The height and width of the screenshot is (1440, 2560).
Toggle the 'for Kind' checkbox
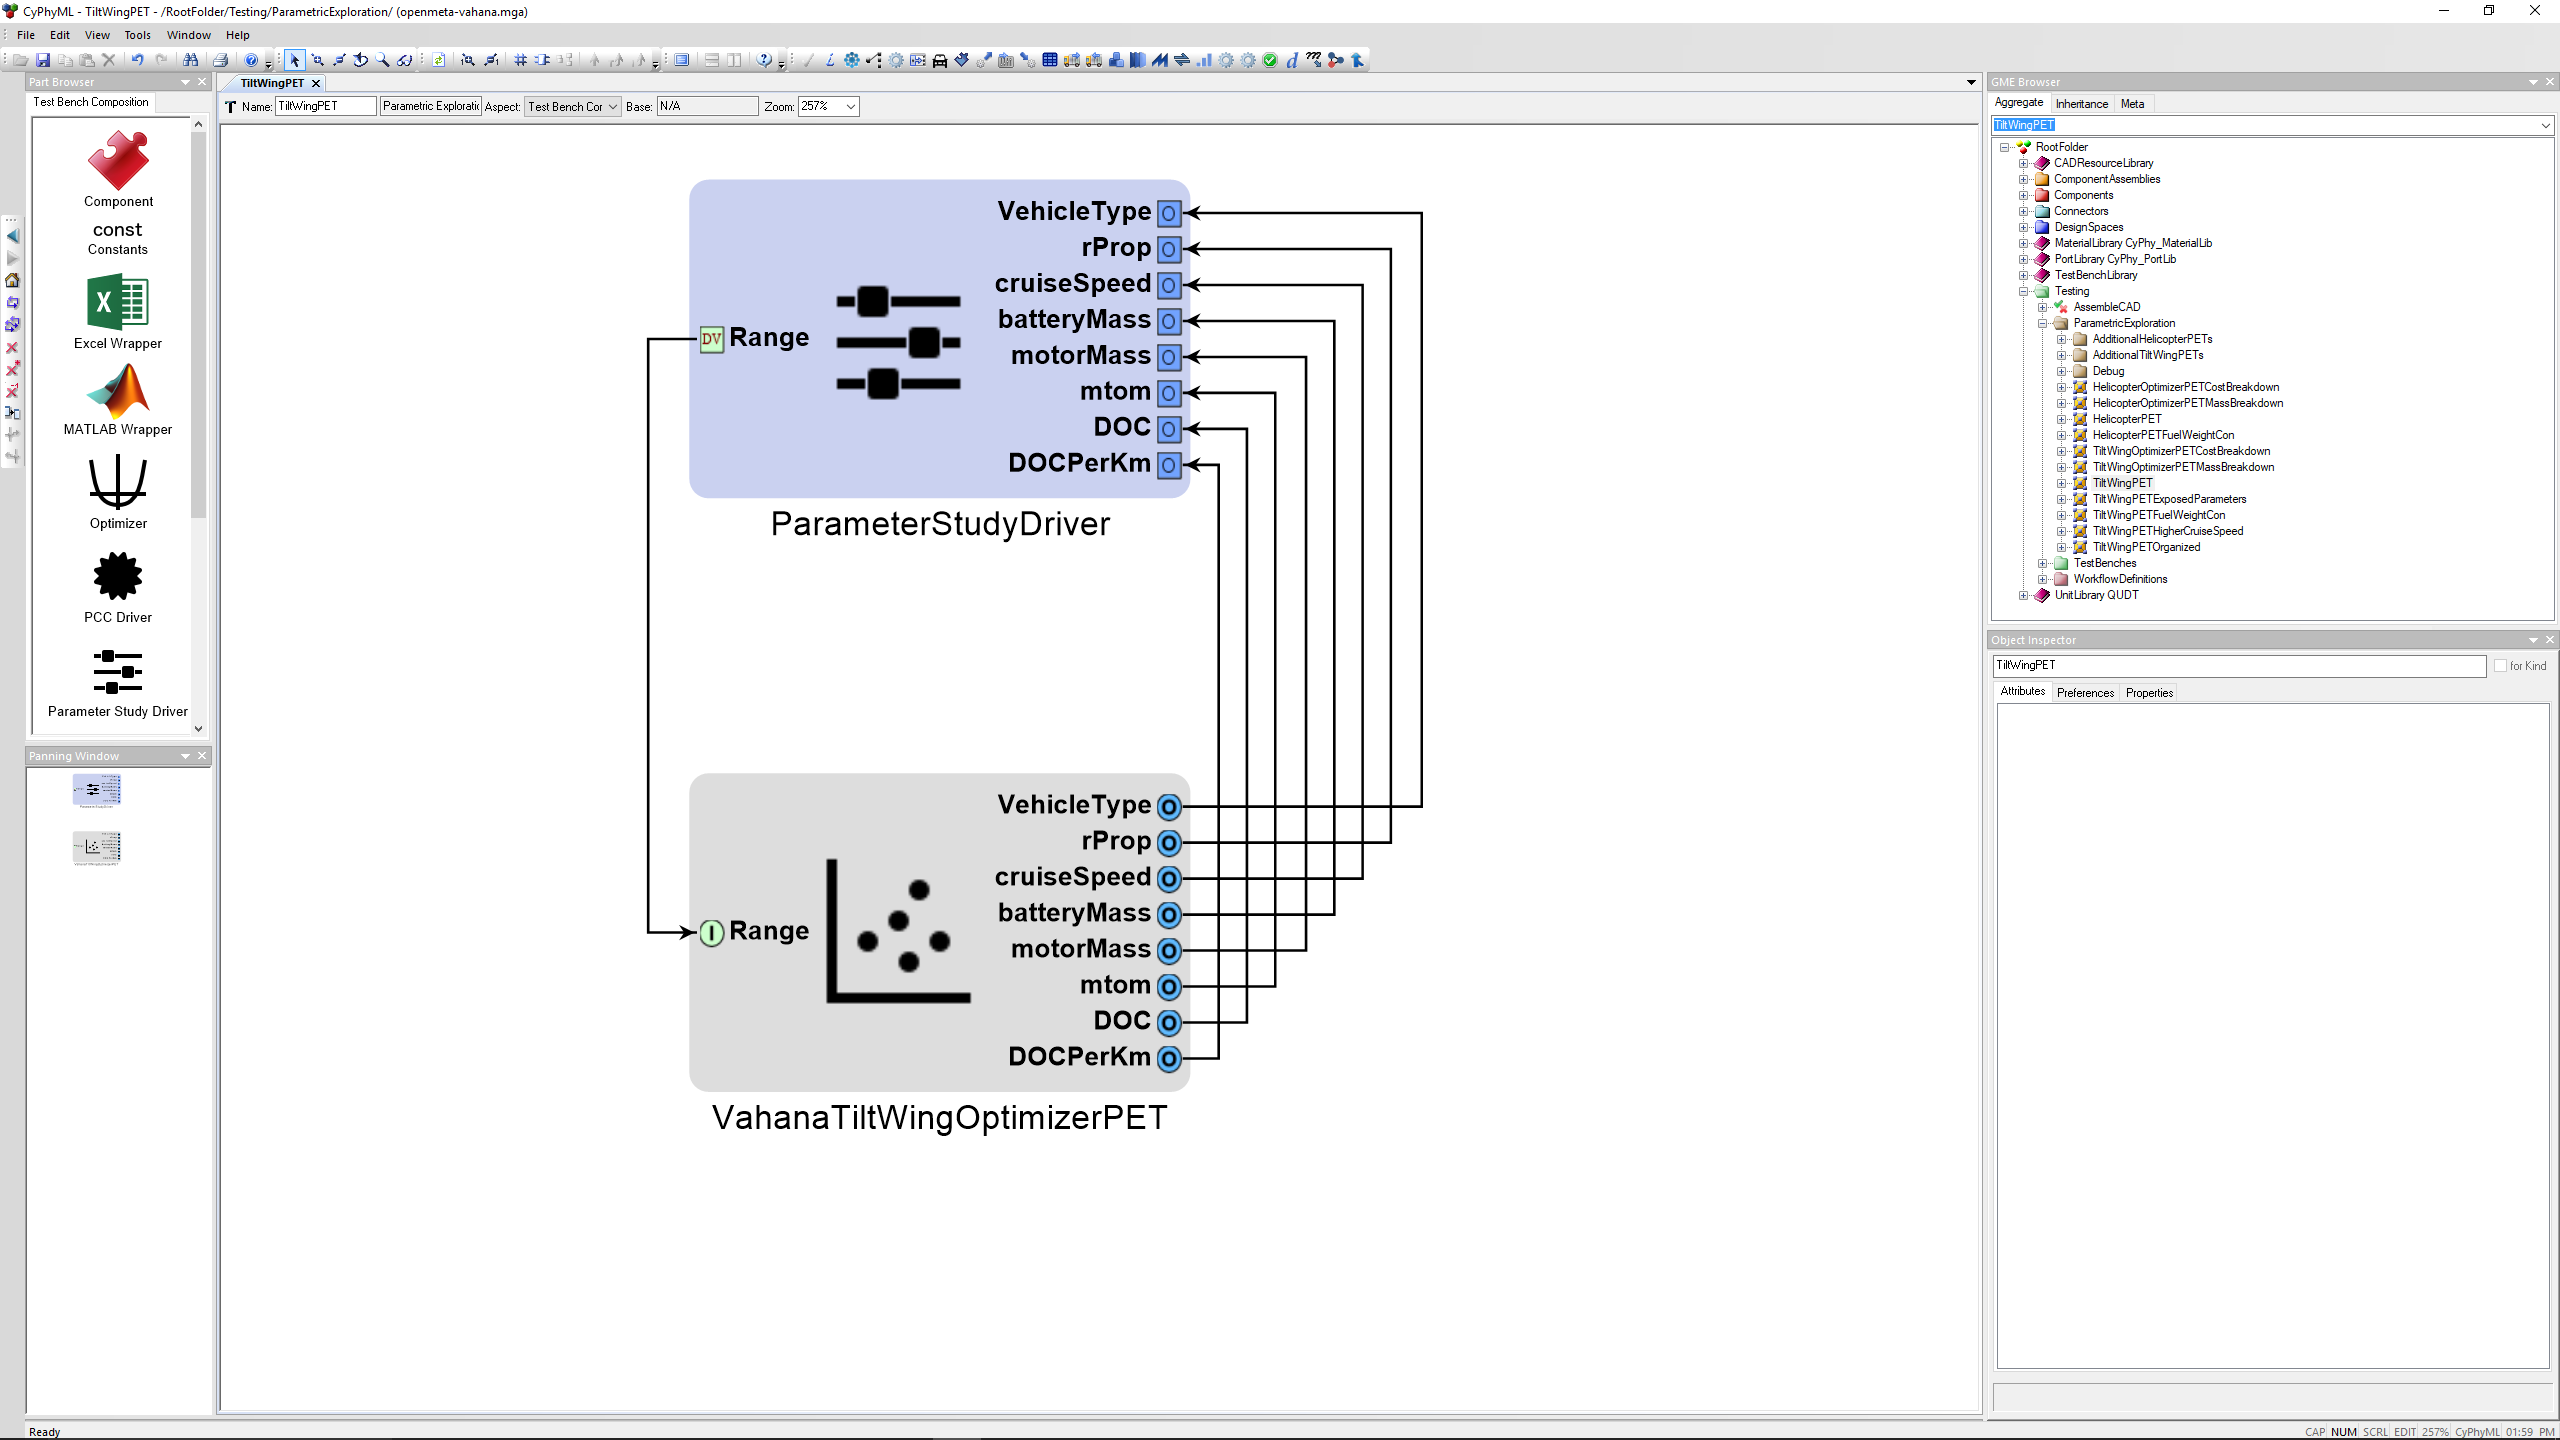(x=2500, y=666)
